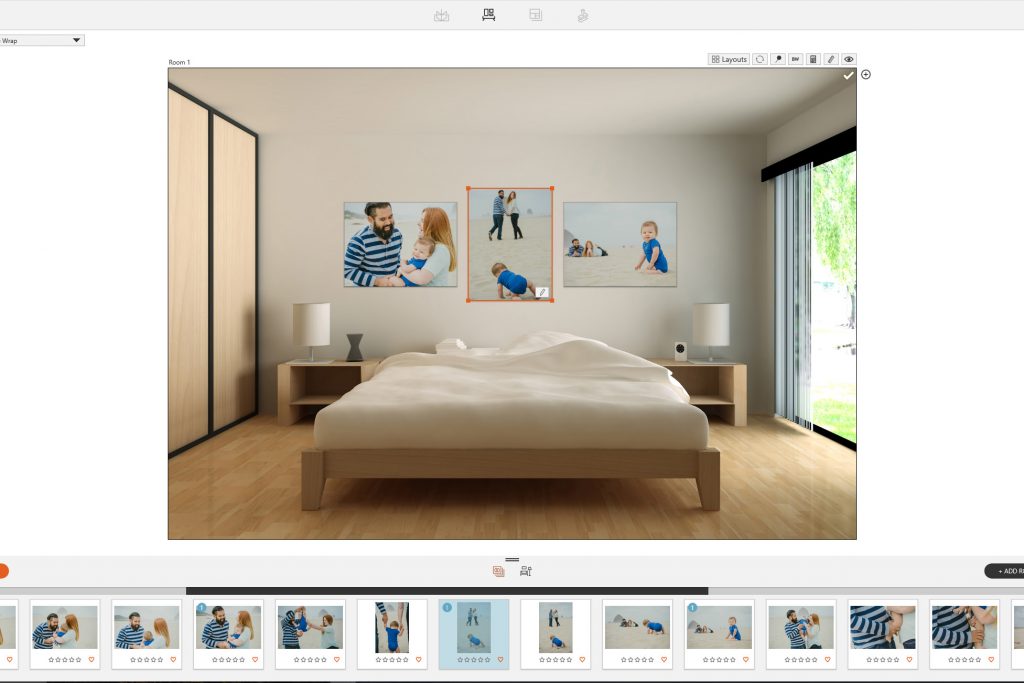Favorite the highlighted thumbnail with its heart
This screenshot has width=1024, height=683.
[x=500, y=659]
